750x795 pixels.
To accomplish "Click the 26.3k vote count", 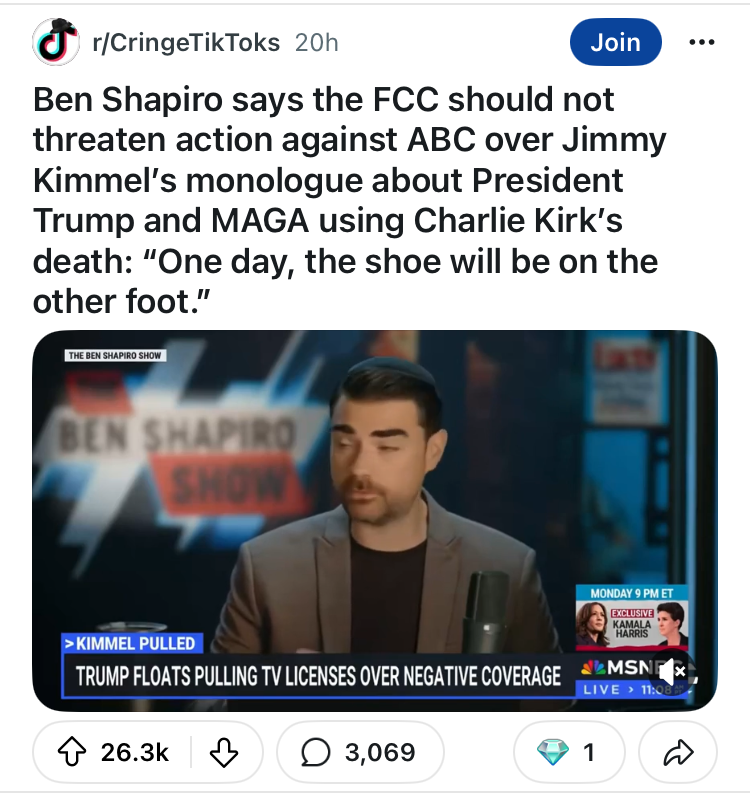I will point(135,751).
